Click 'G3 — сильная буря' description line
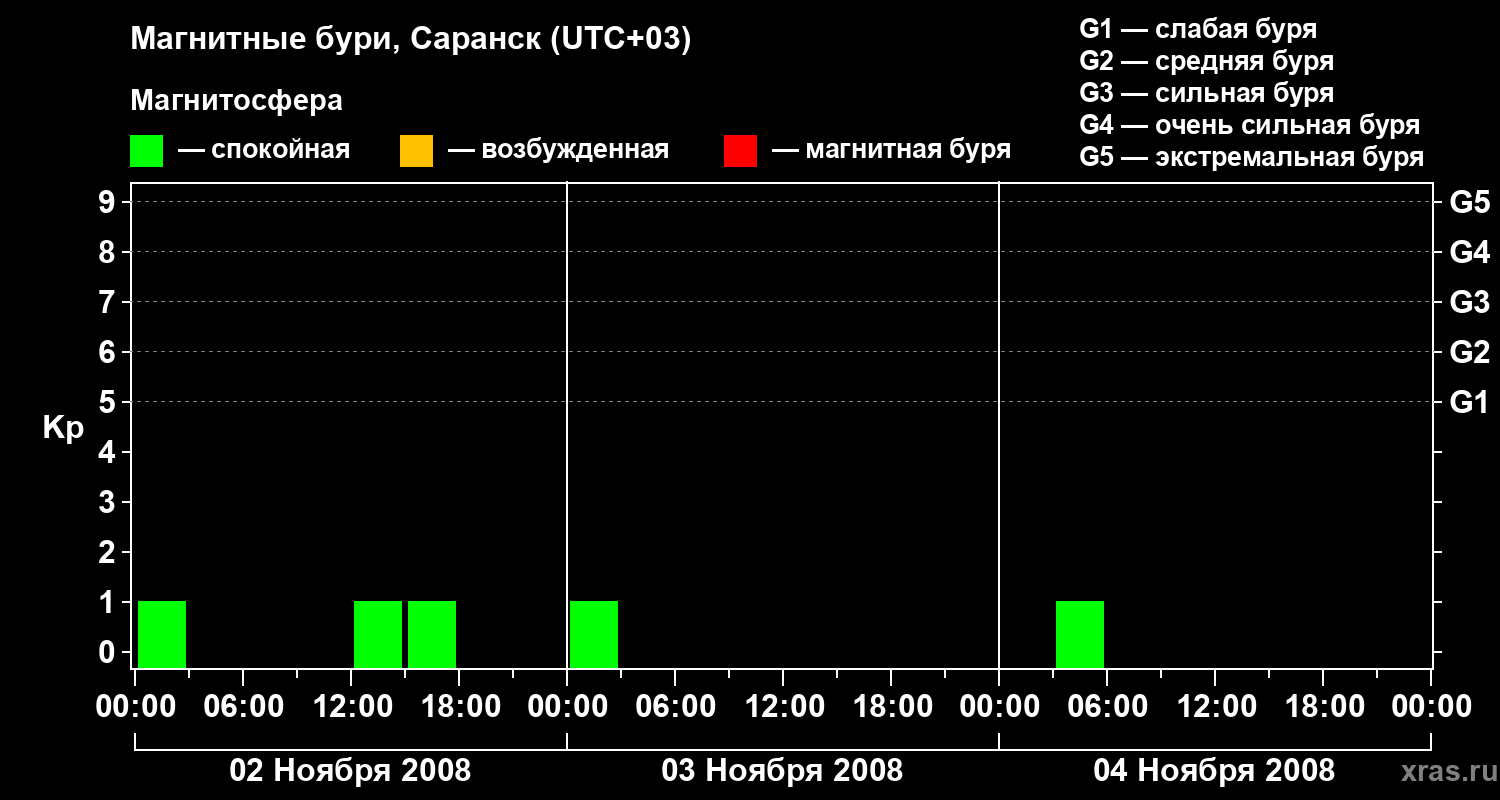The width and height of the screenshot is (1500, 800). click(x=1207, y=93)
